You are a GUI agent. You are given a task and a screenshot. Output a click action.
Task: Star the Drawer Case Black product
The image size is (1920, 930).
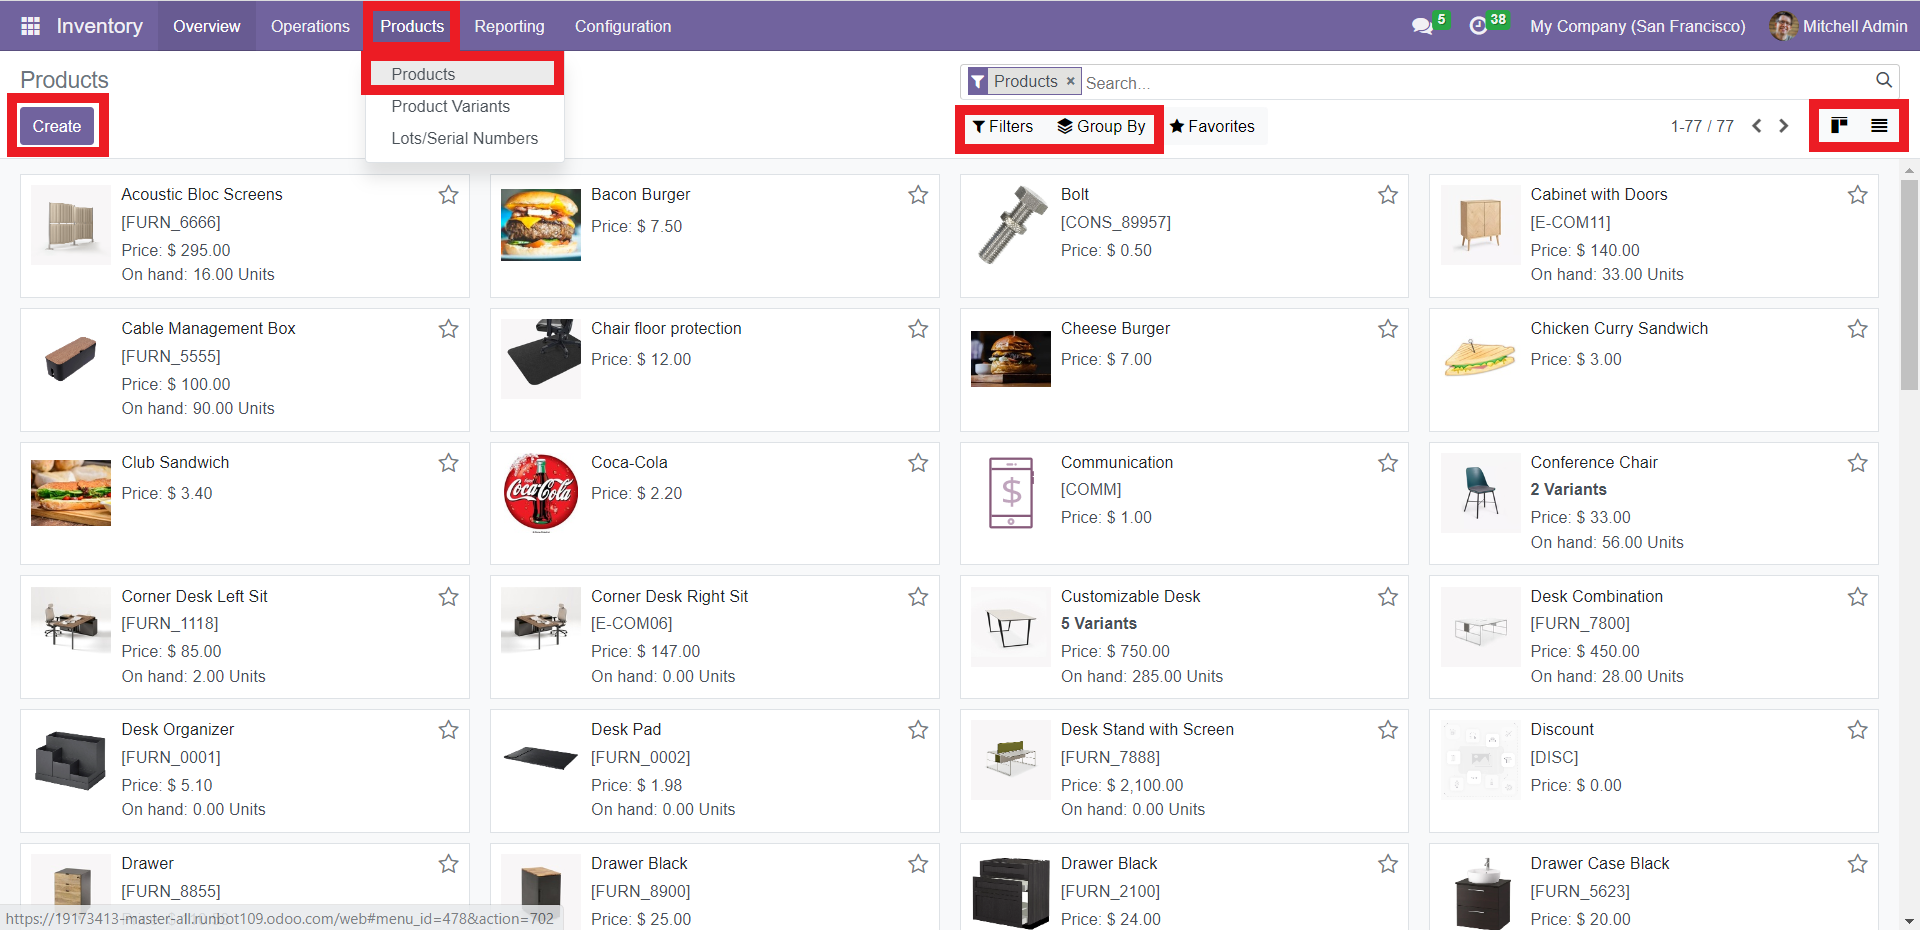click(1857, 864)
